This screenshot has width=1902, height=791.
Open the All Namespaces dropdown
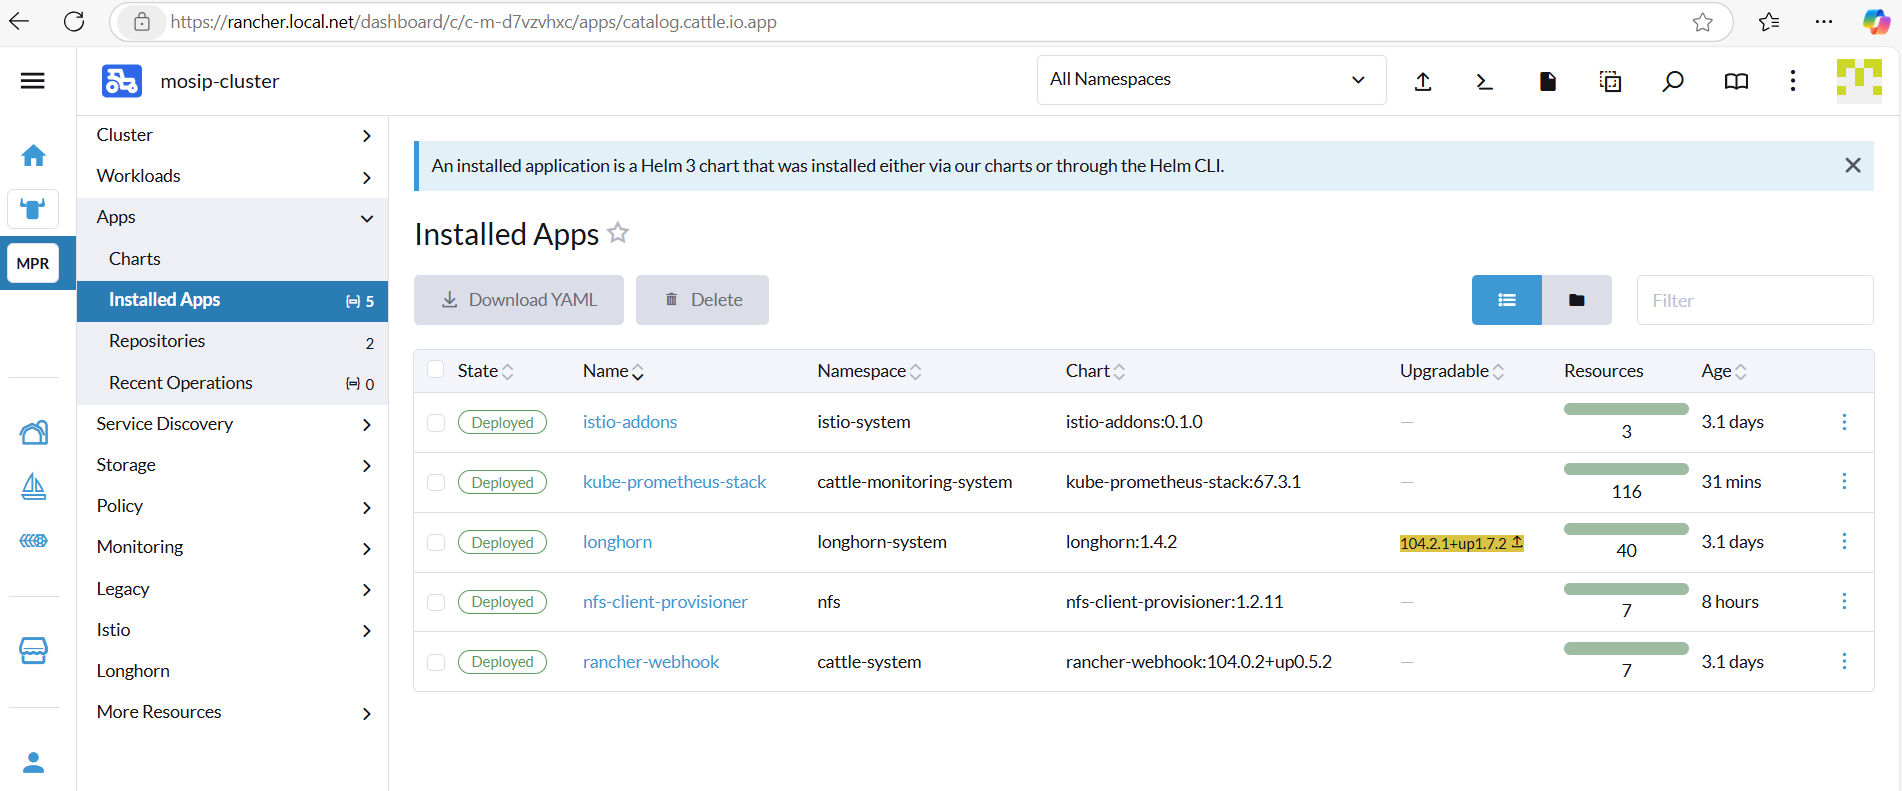coord(1210,80)
